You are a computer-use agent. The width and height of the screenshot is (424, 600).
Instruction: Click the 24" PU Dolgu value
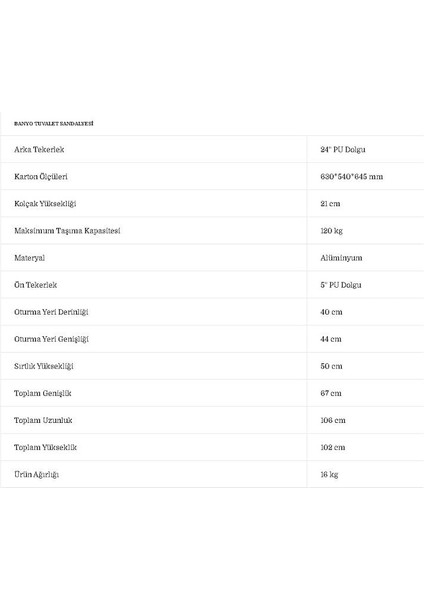342,149
